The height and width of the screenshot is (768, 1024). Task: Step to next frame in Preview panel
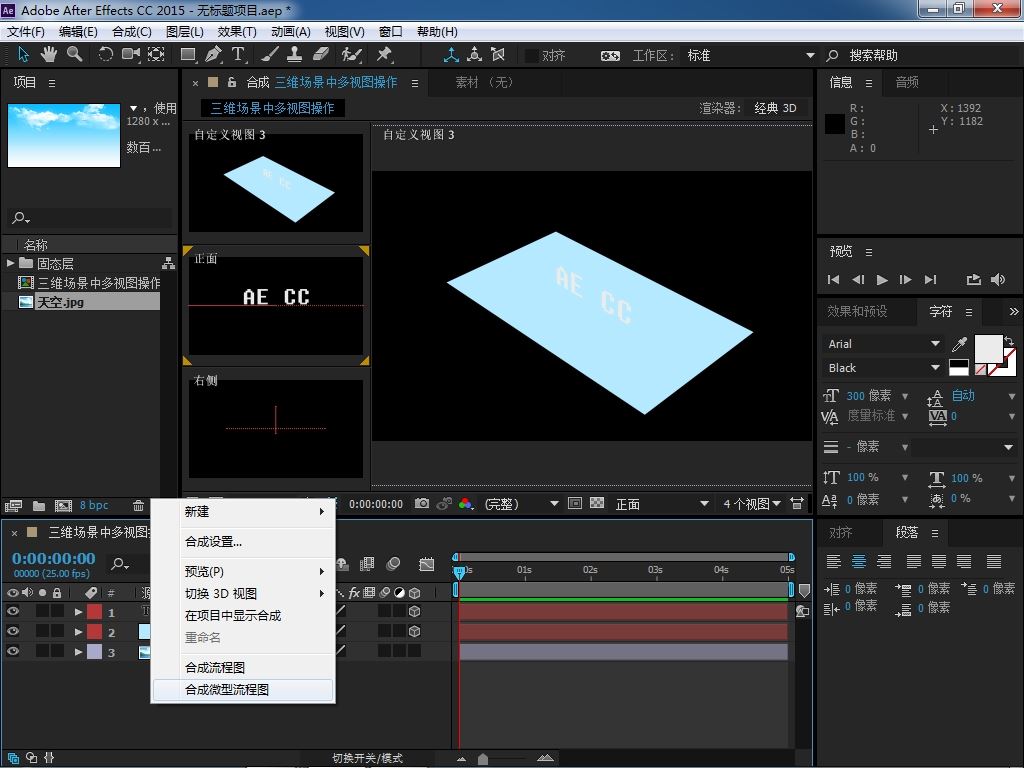click(x=906, y=280)
